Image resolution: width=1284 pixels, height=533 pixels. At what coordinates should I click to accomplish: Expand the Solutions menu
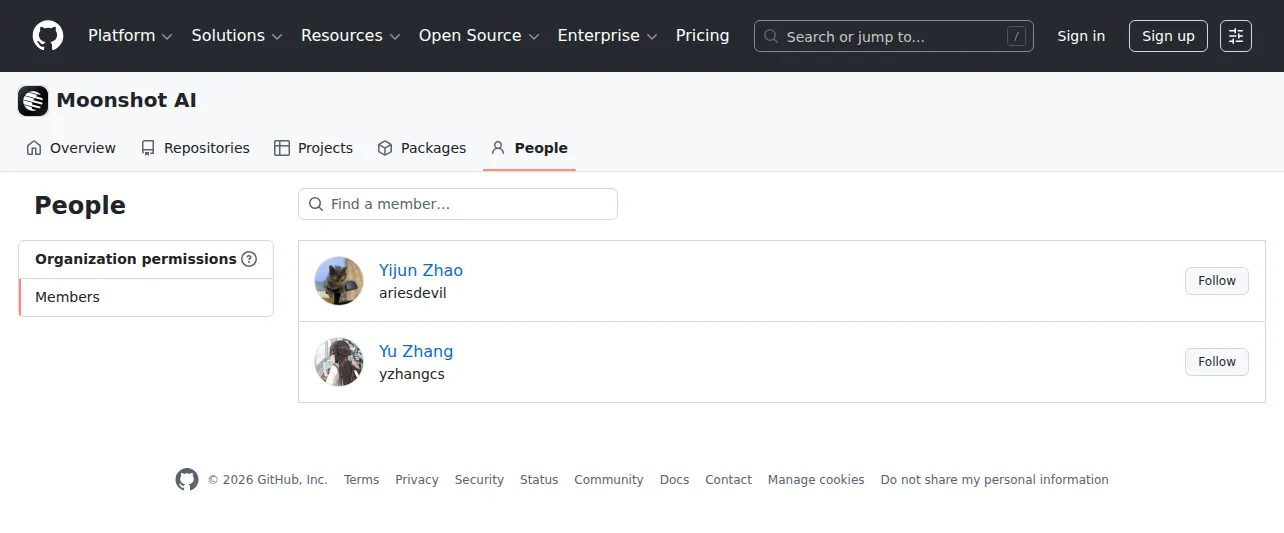pyautogui.click(x=237, y=36)
